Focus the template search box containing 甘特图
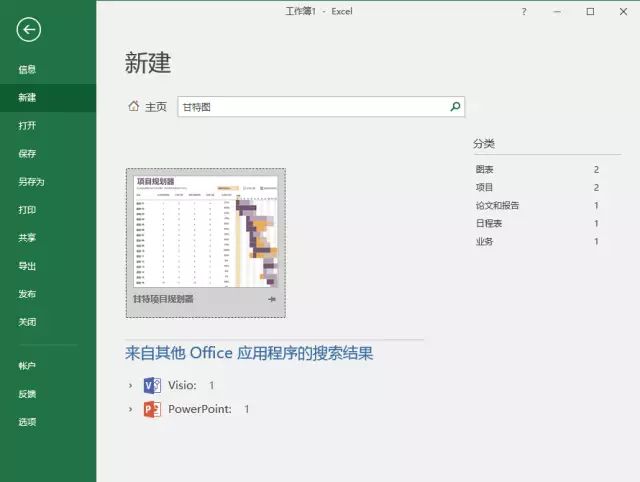This screenshot has width=640, height=482. click(321, 107)
